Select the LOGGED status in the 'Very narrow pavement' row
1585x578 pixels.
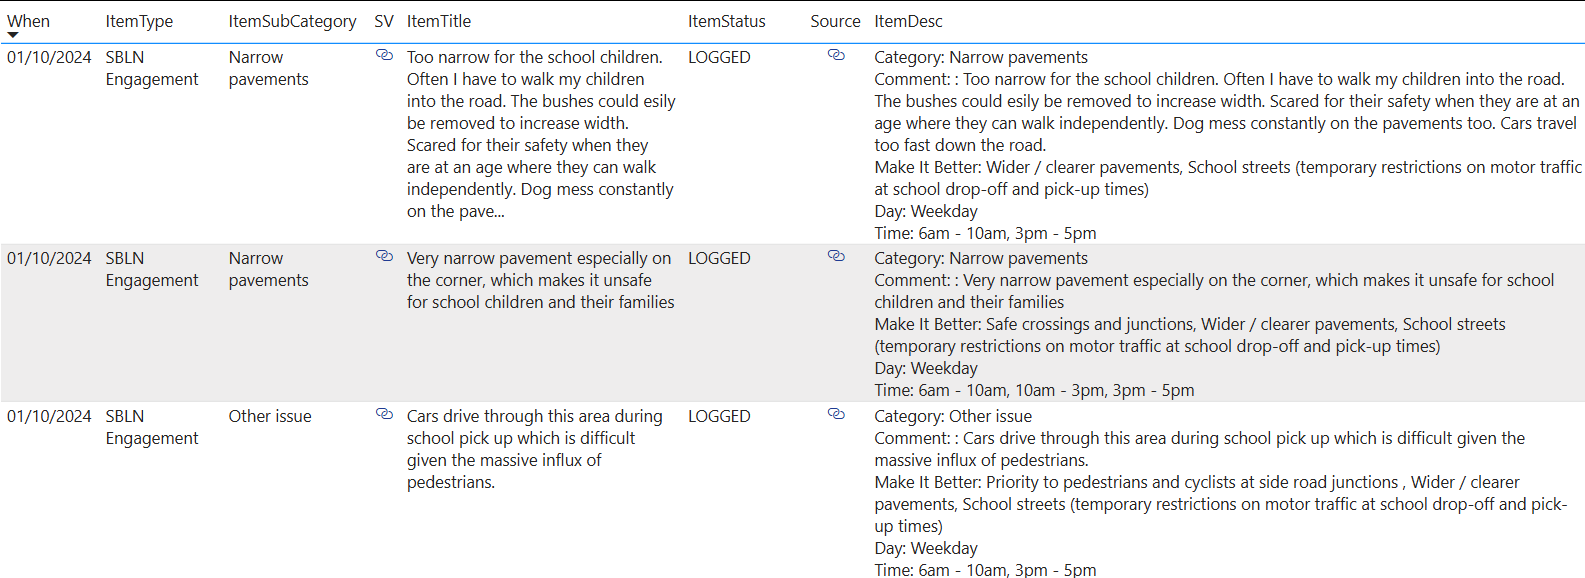pyautogui.click(x=719, y=258)
